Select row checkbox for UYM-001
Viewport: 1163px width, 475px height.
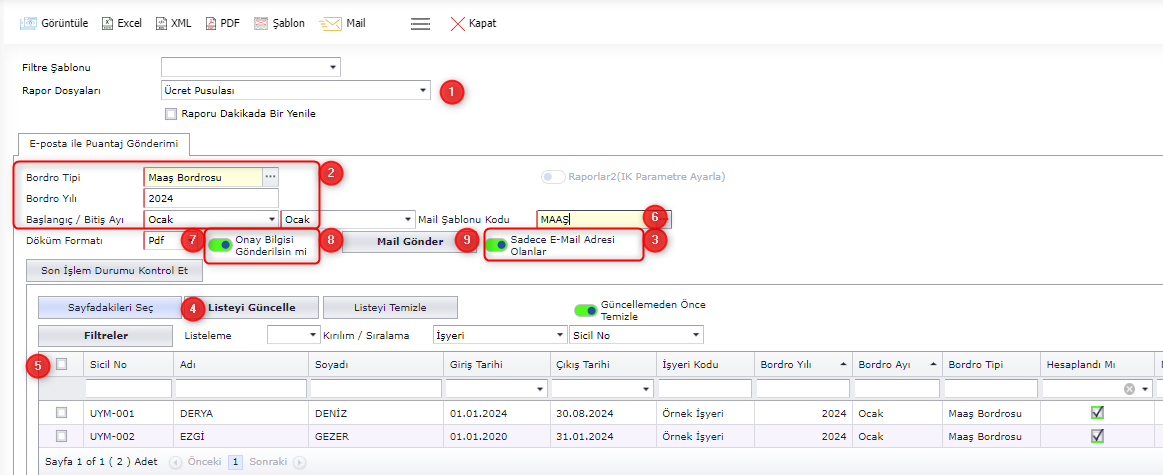62,413
